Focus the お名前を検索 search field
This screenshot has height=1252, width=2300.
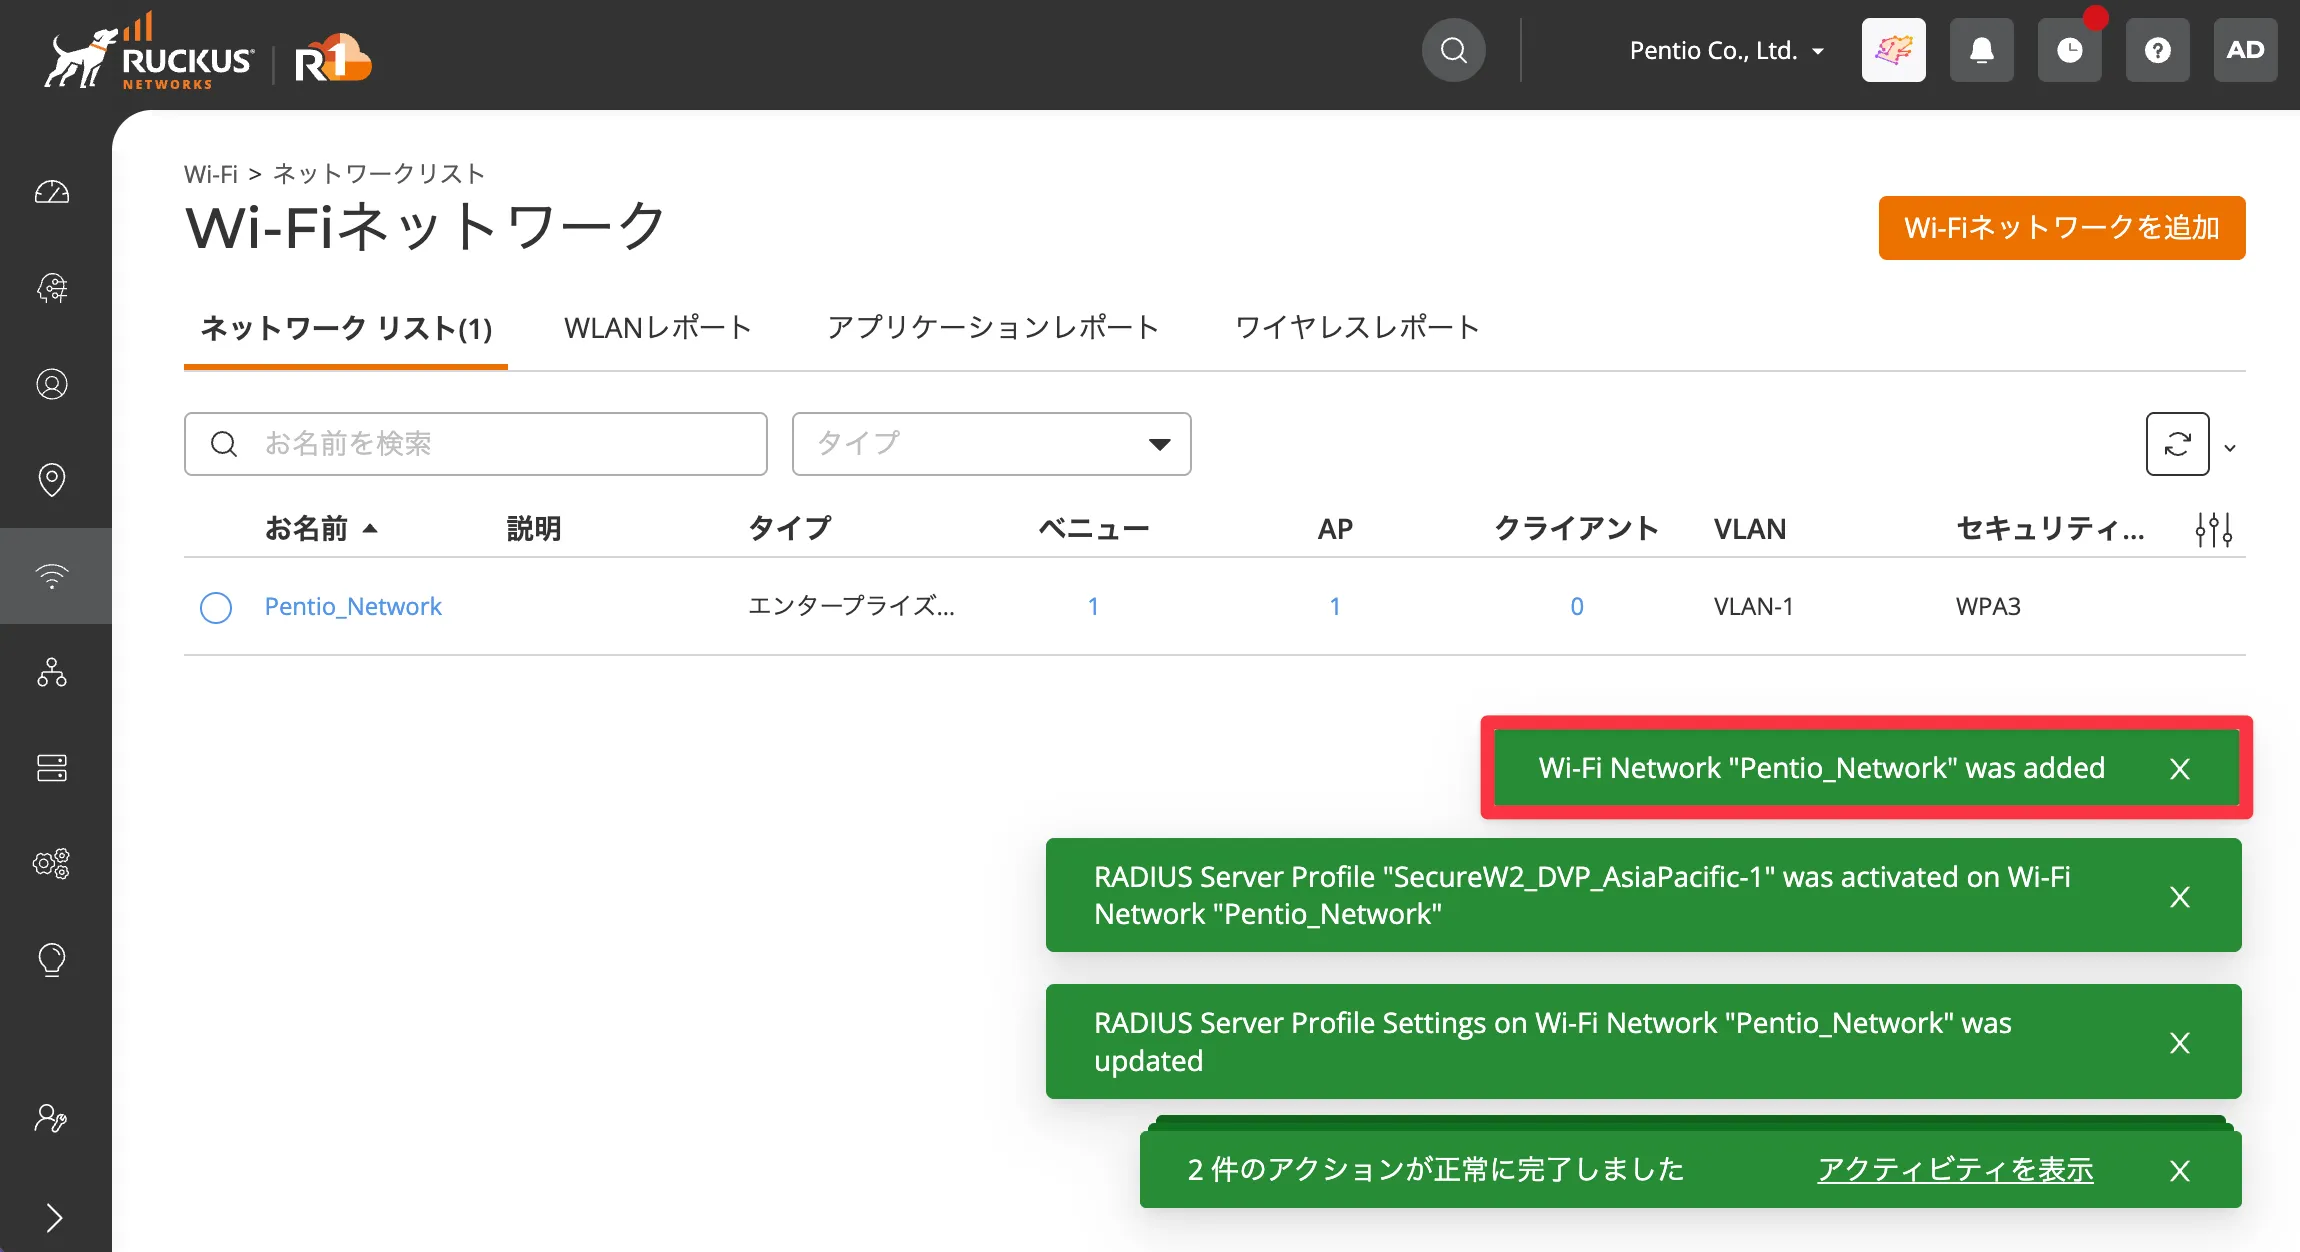[x=476, y=444]
